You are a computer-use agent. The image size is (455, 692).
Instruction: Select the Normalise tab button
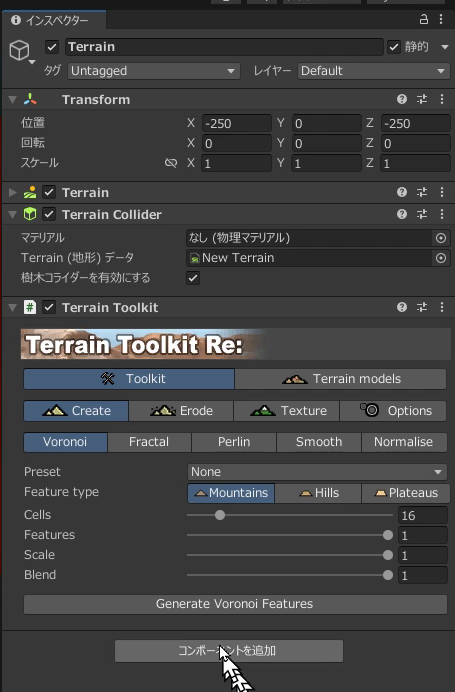pyautogui.click(x=404, y=442)
